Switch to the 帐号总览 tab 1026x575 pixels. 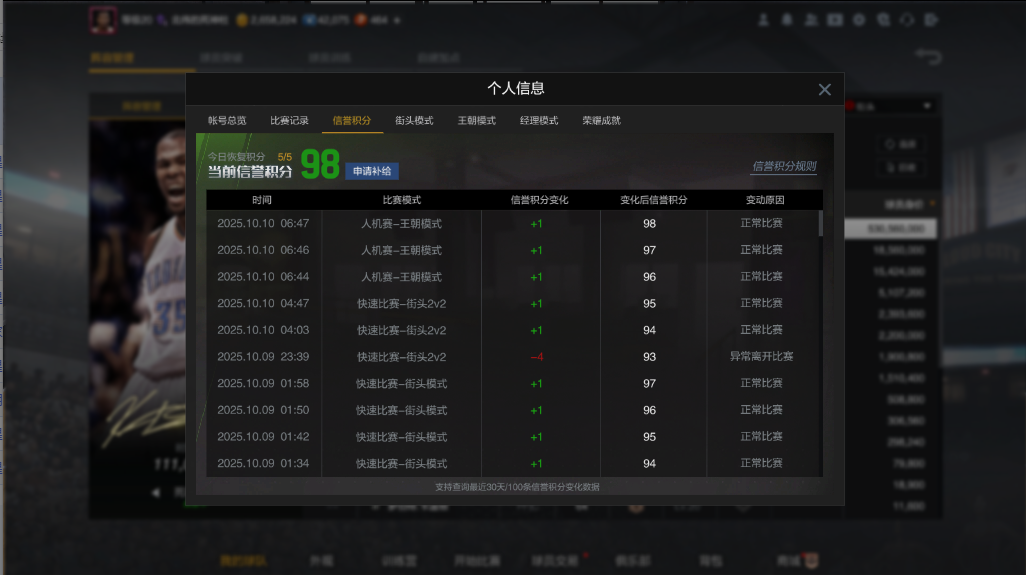(227, 121)
